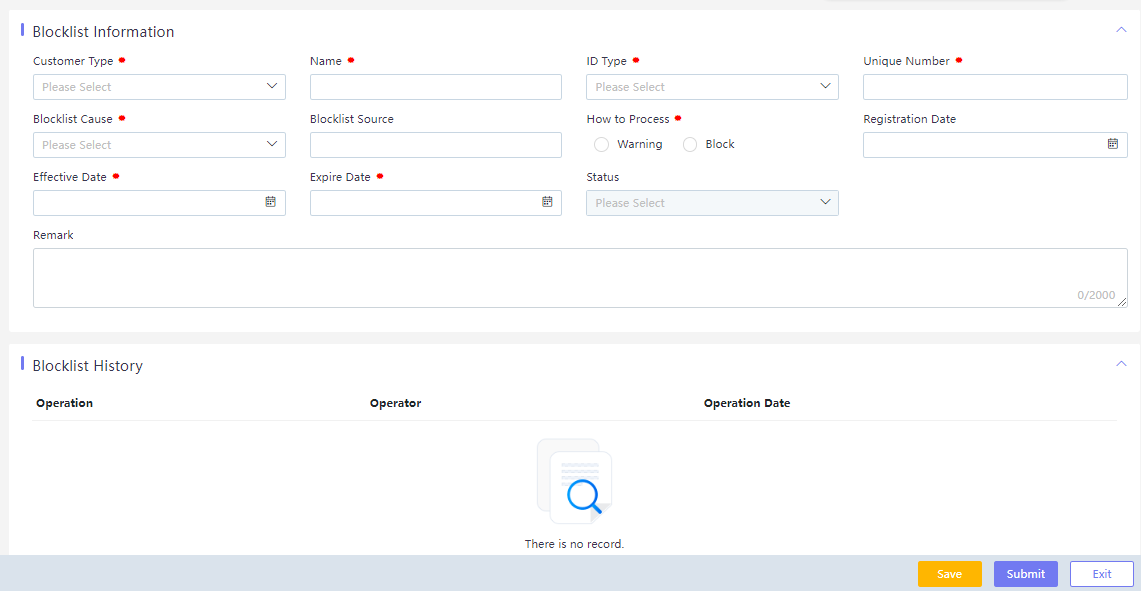Collapse the Blocklist History section
The image size is (1141, 591).
(1121, 363)
